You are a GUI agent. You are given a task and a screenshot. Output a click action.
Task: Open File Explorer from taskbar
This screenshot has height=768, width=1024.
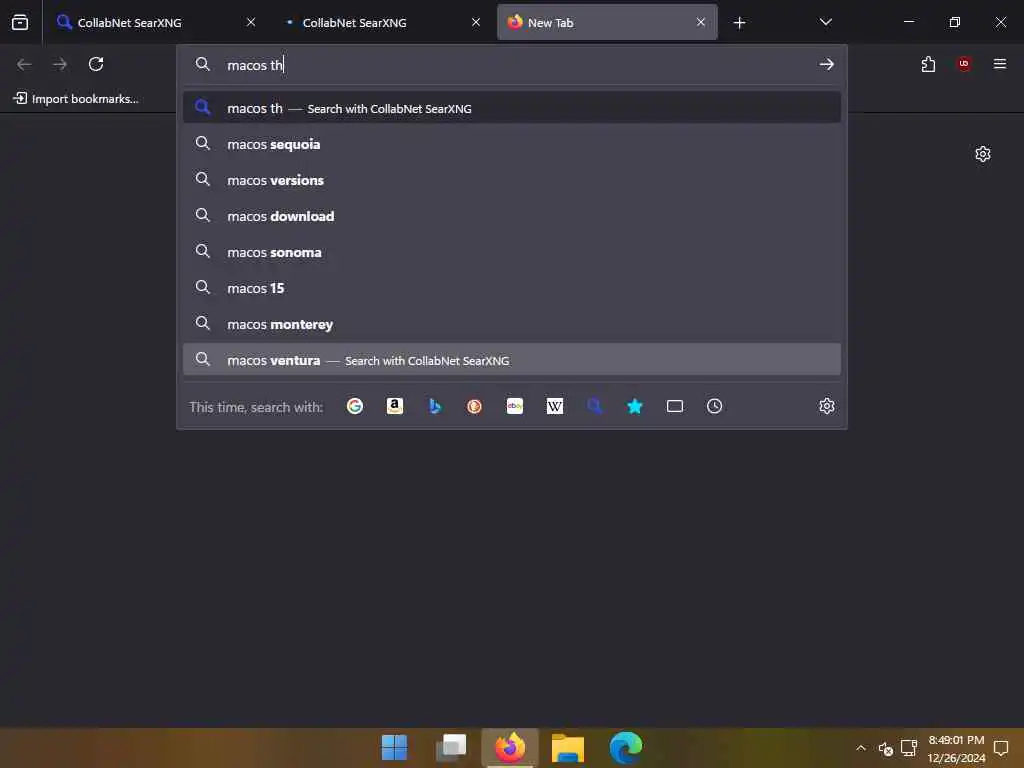point(568,748)
